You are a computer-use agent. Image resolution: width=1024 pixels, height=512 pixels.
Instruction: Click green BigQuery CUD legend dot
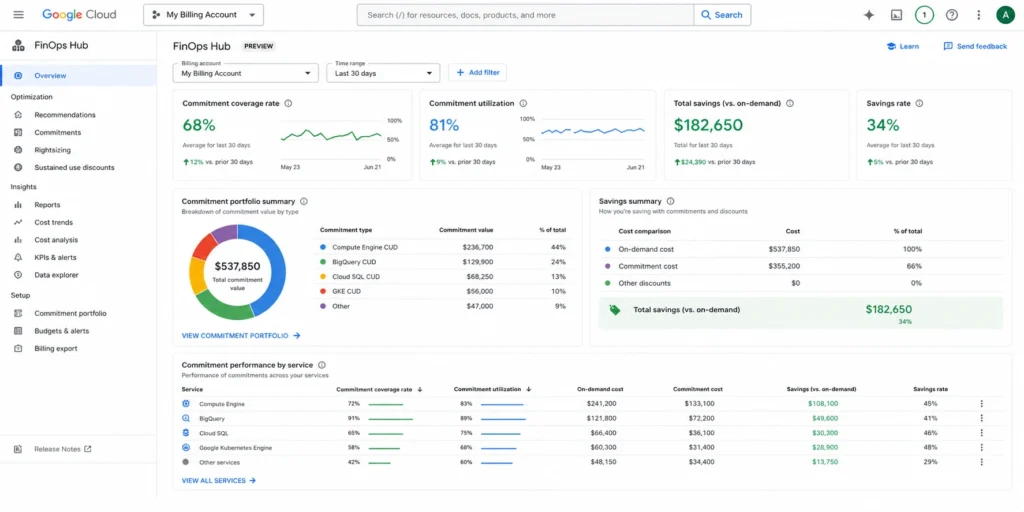pyautogui.click(x=323, y=262)
